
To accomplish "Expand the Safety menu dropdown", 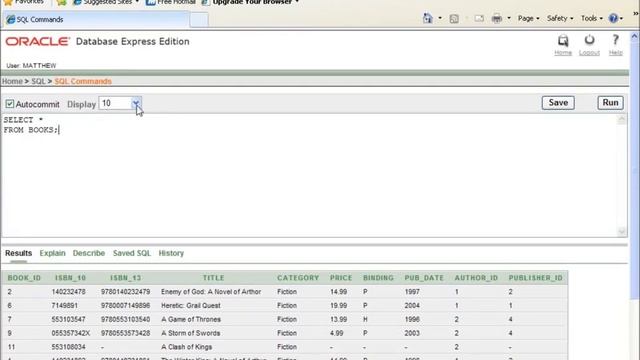I will point(560,18).
